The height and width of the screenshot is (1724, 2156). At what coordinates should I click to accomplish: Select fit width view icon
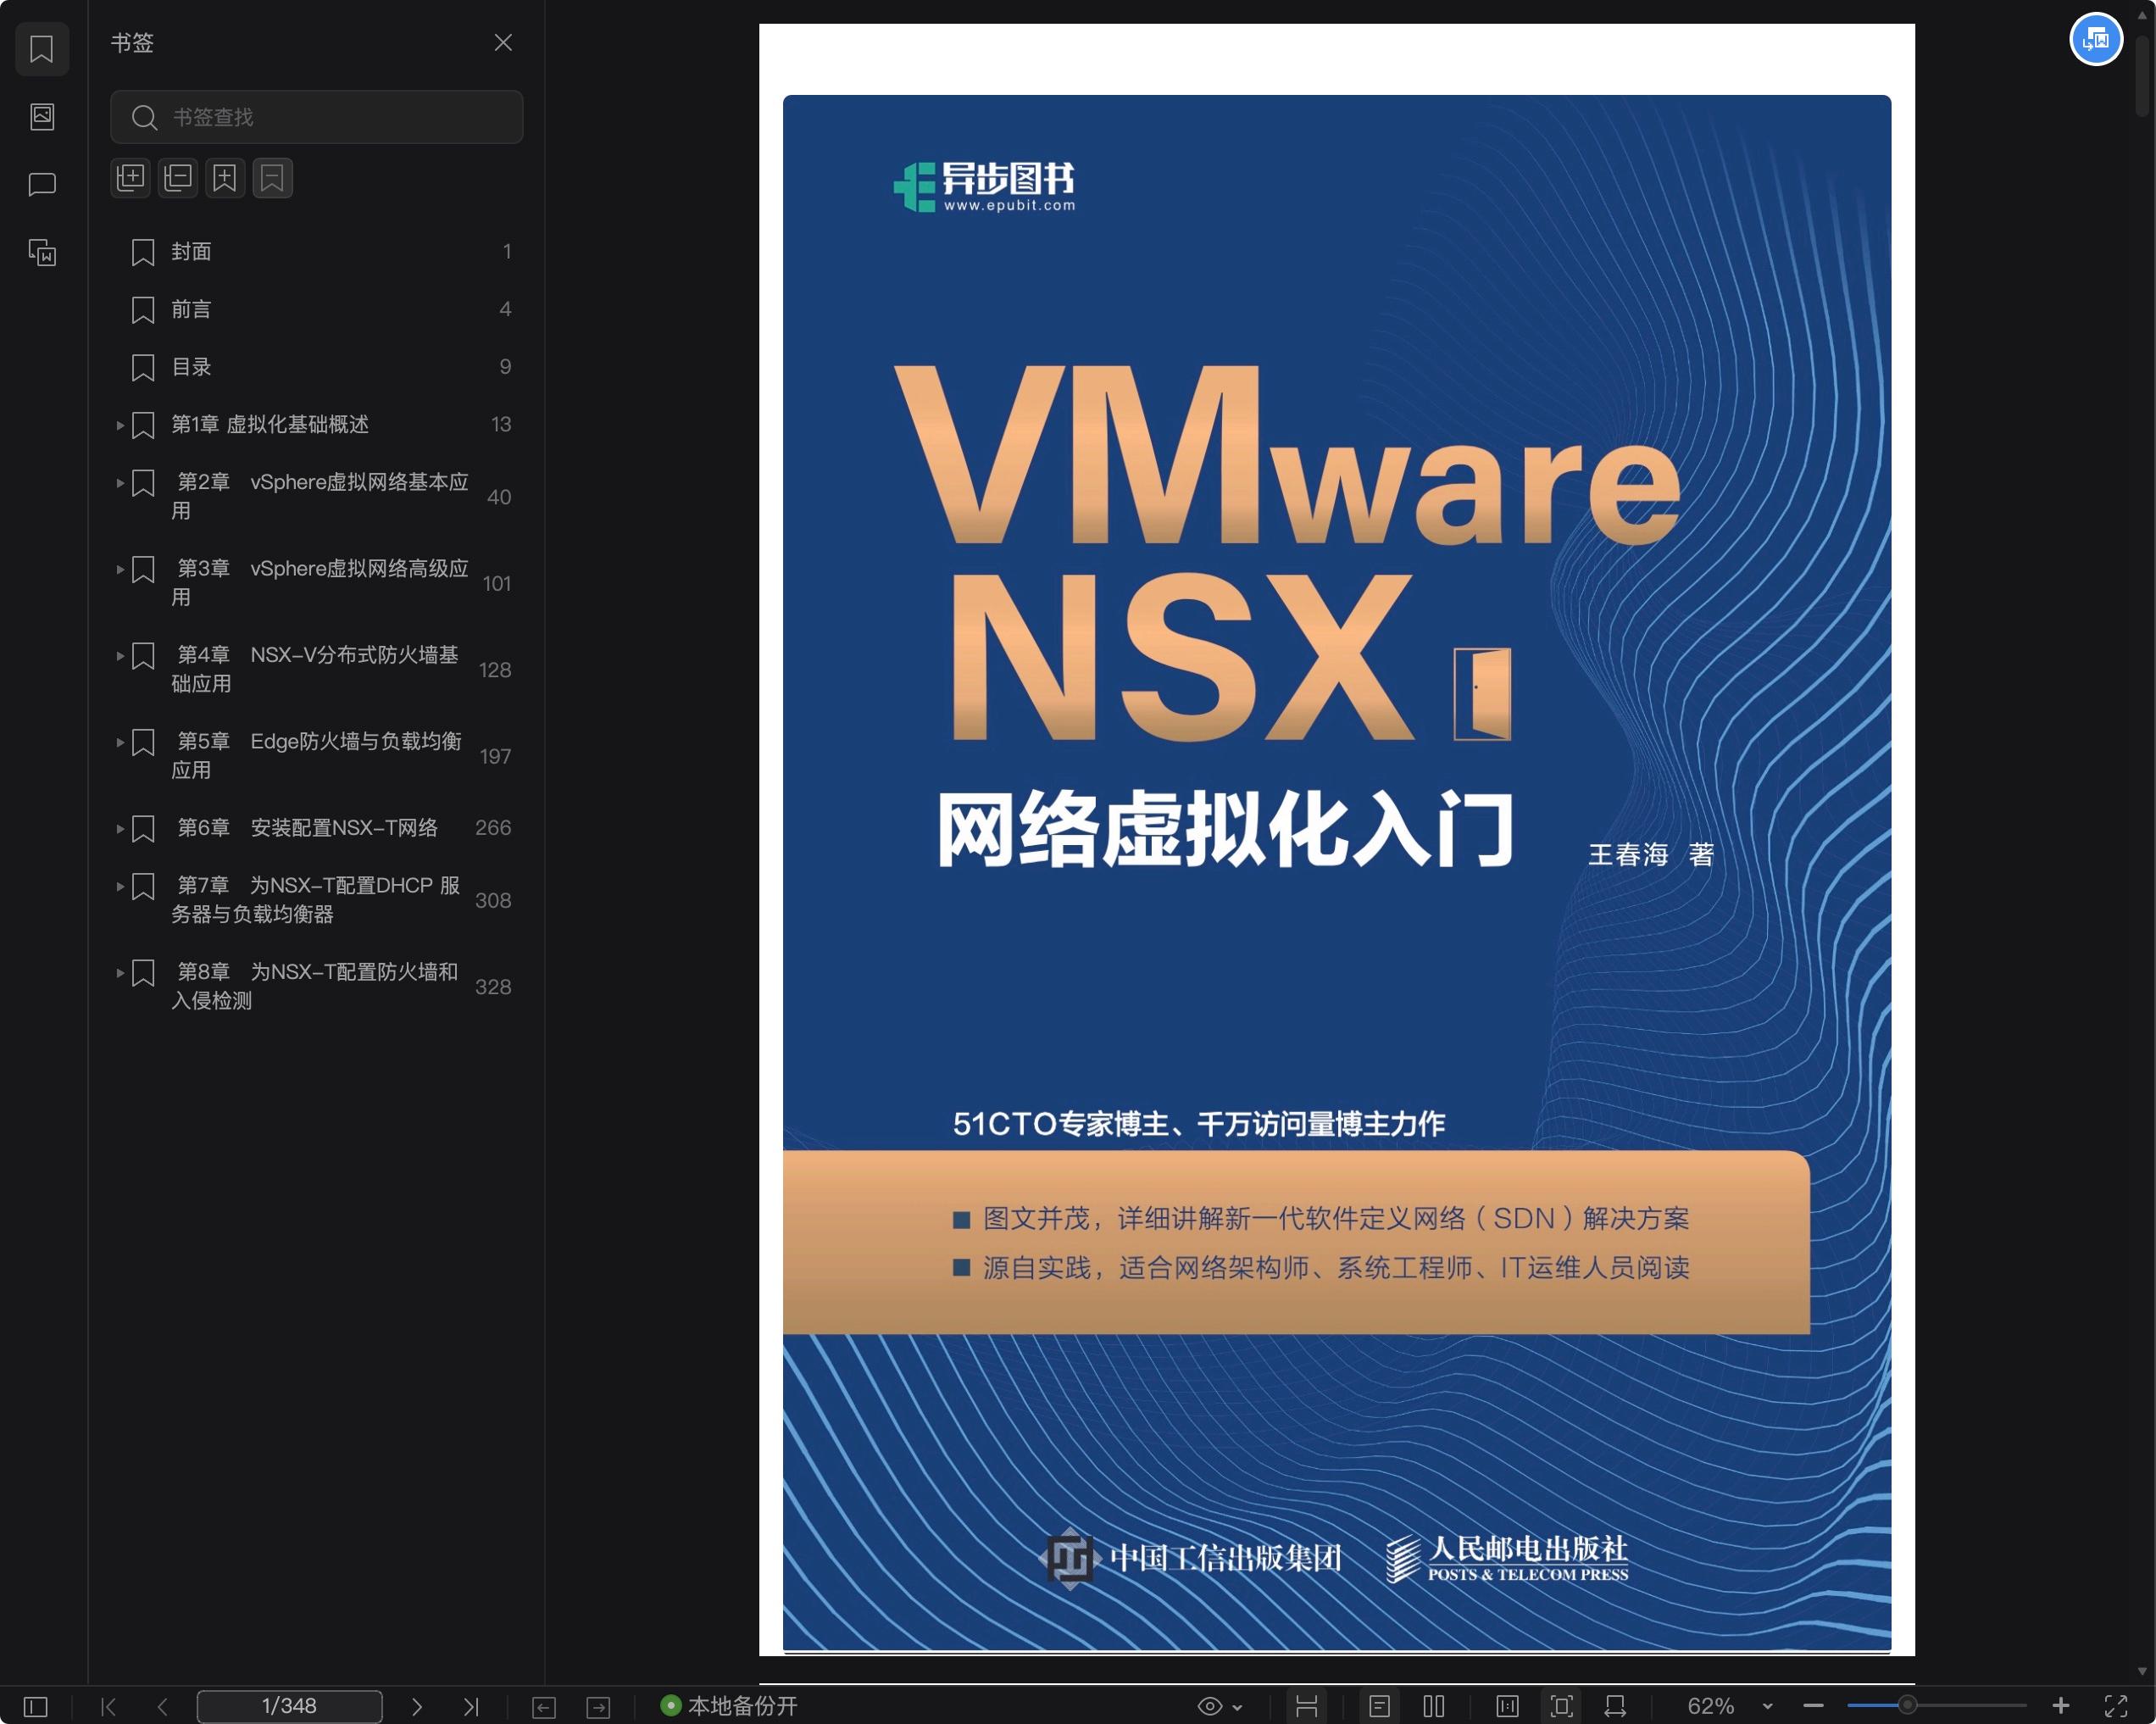pos(1615,1706)
